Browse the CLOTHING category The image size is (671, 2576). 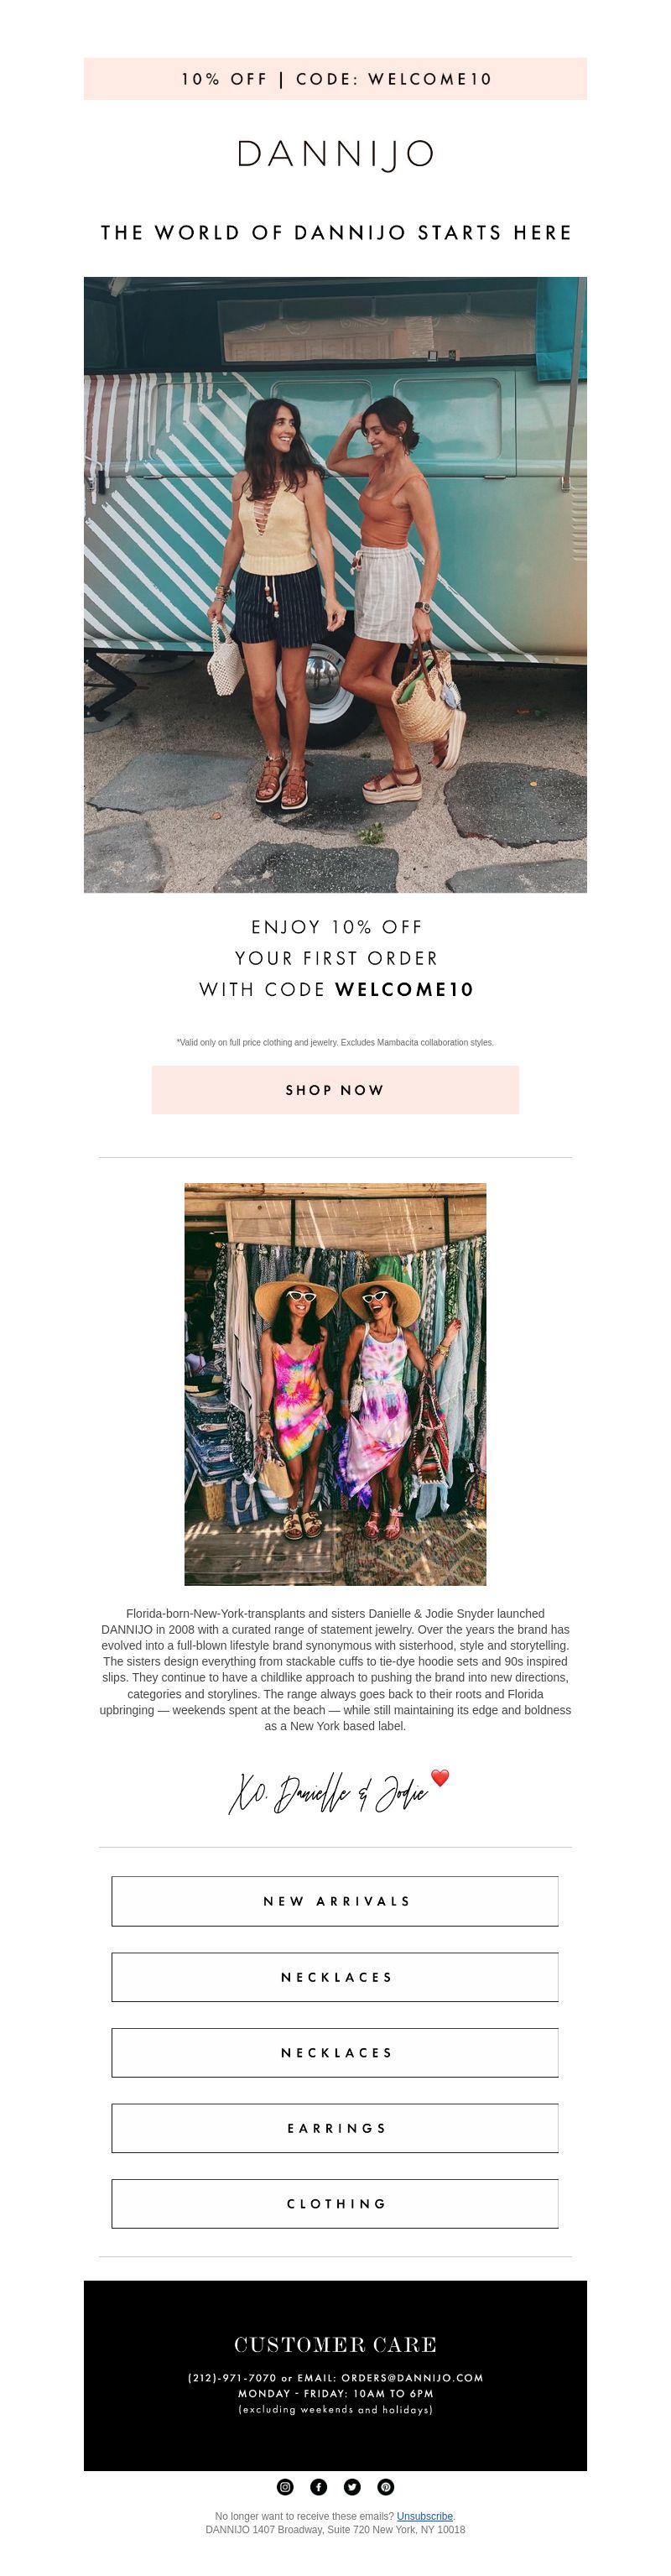tap(335, 2203)
